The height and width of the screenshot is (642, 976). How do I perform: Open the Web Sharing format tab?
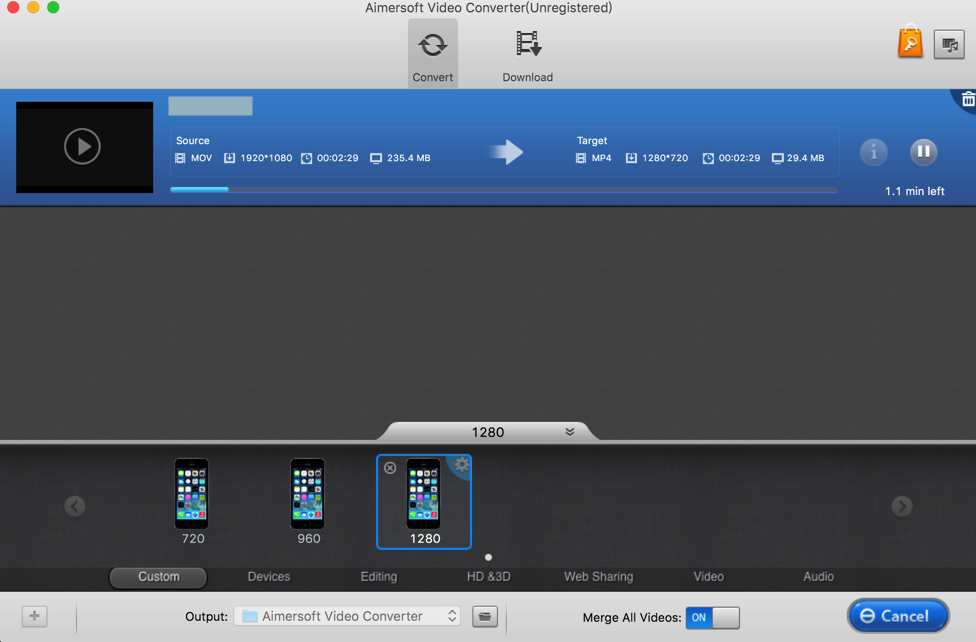(599, 577)
